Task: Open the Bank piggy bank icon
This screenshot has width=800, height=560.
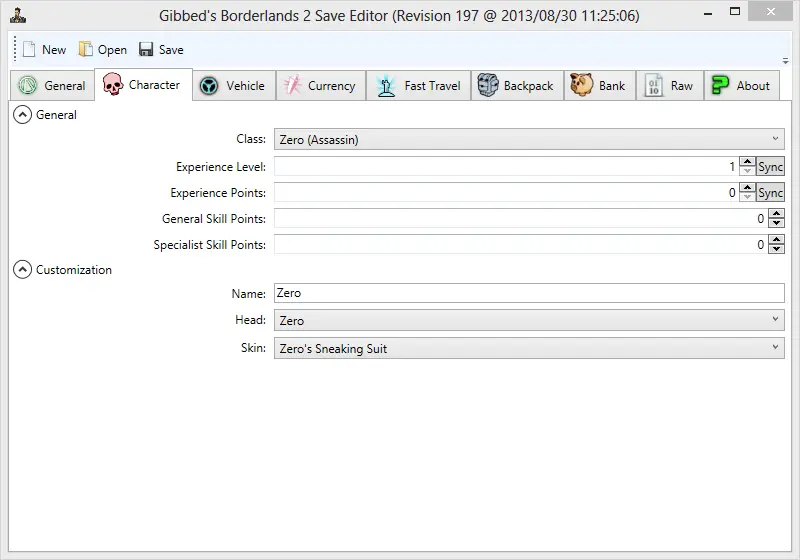Action: [x=582, y=86]
